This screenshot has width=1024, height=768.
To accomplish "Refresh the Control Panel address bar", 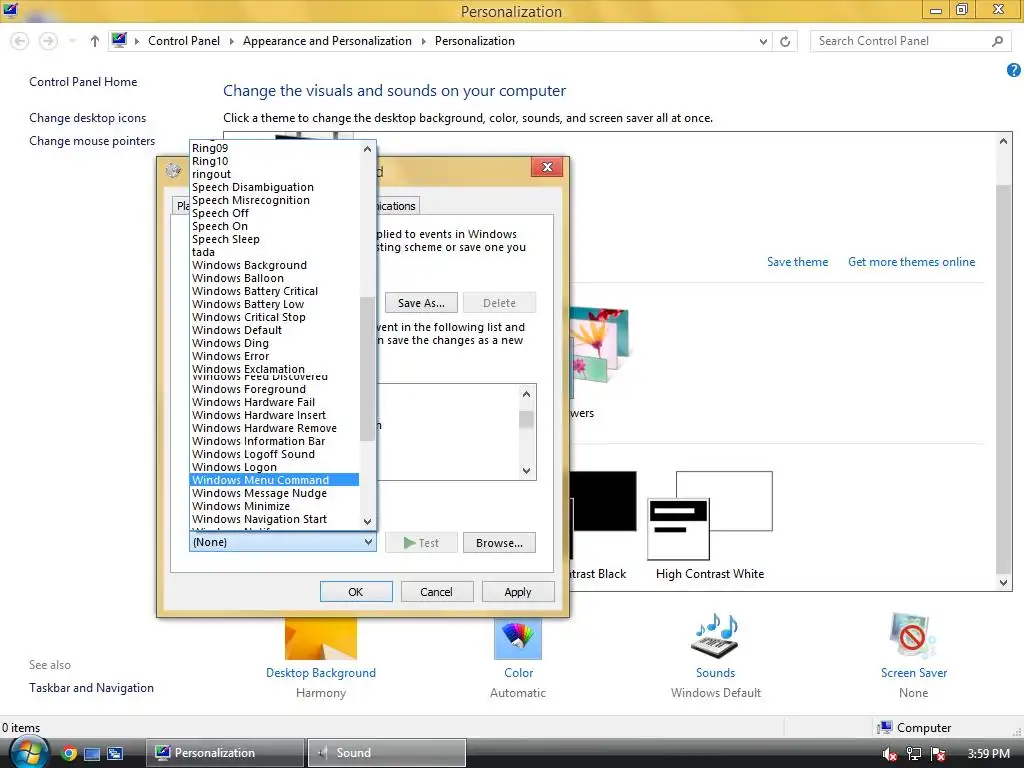I will coord(785,41).
